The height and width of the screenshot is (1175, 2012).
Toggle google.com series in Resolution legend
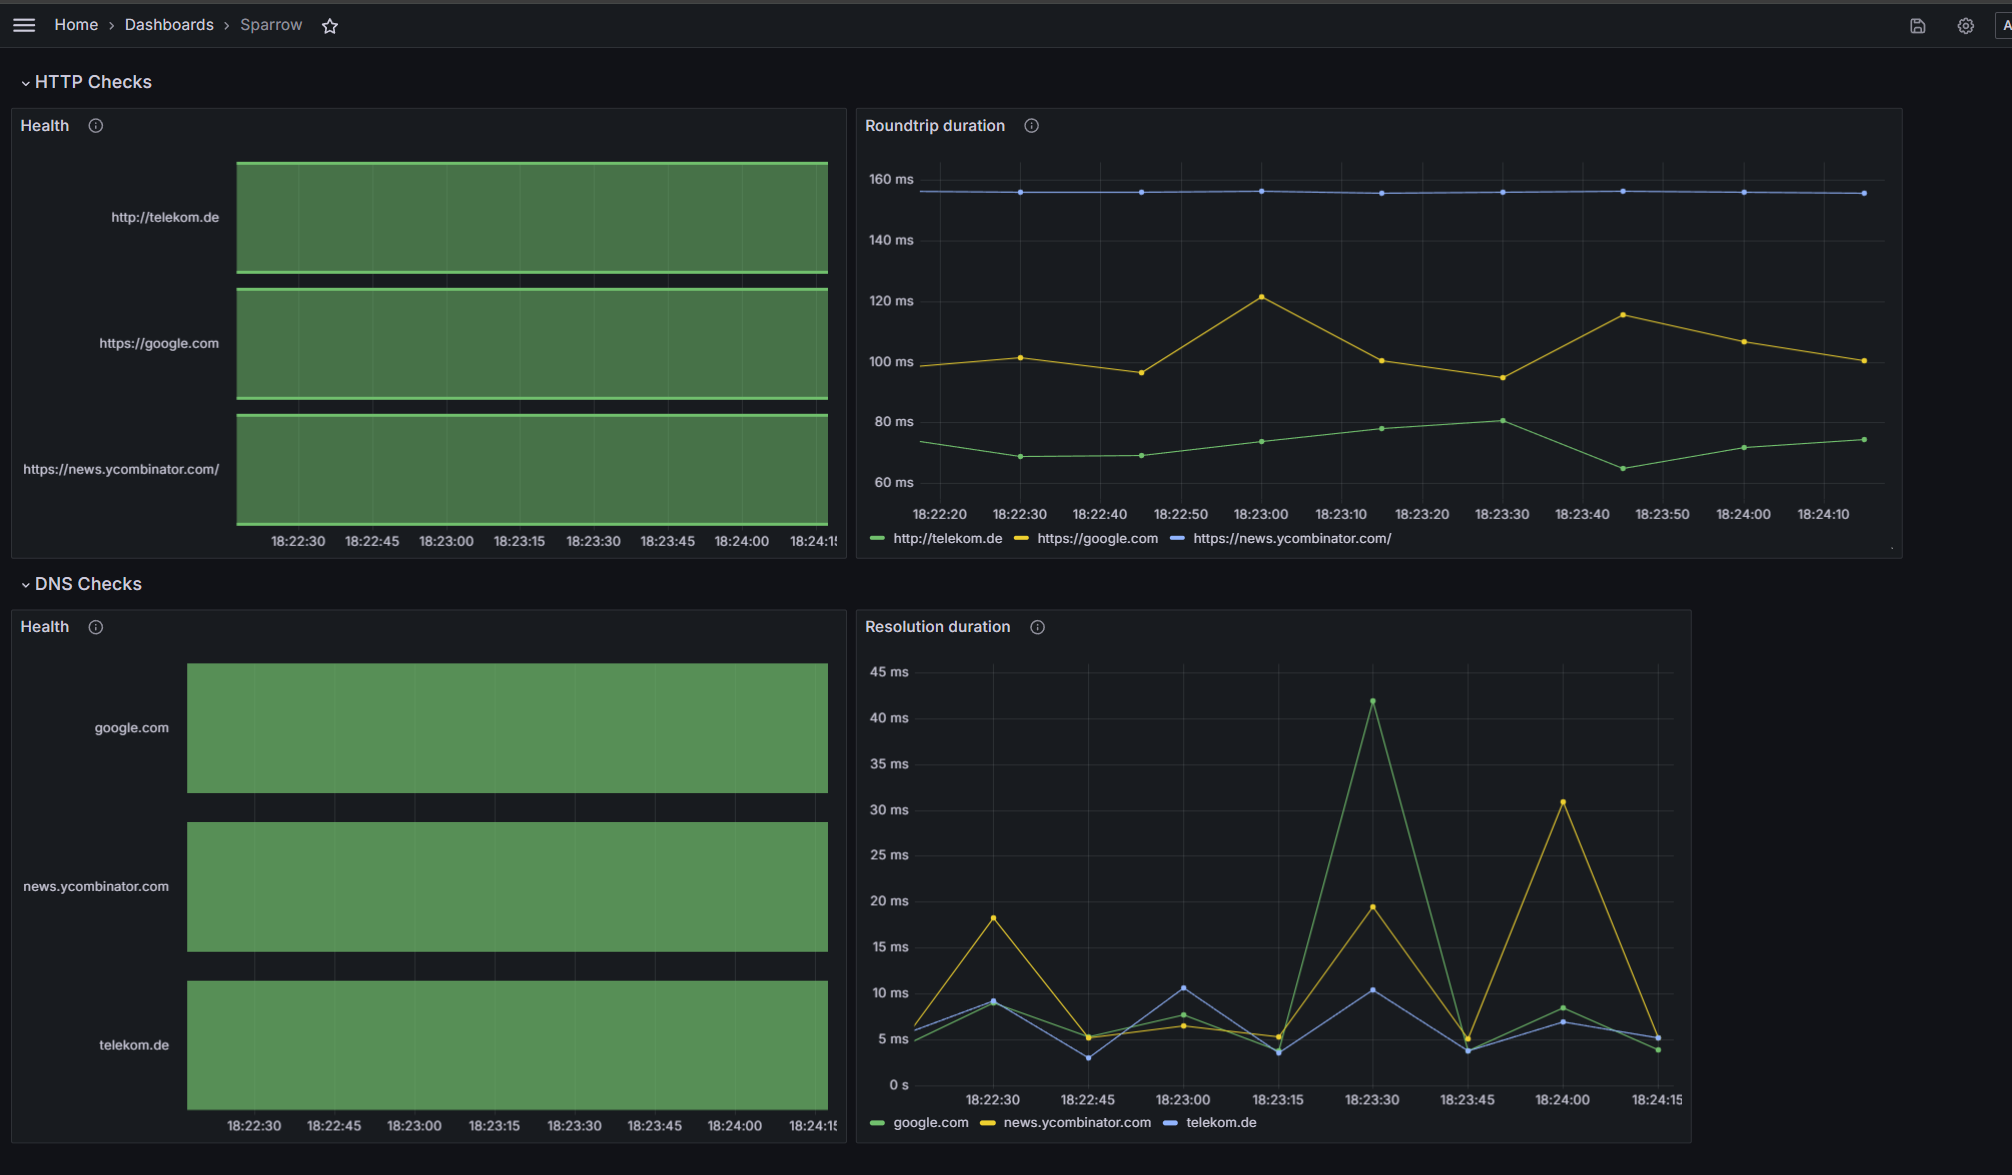[x=930, y=1123]
